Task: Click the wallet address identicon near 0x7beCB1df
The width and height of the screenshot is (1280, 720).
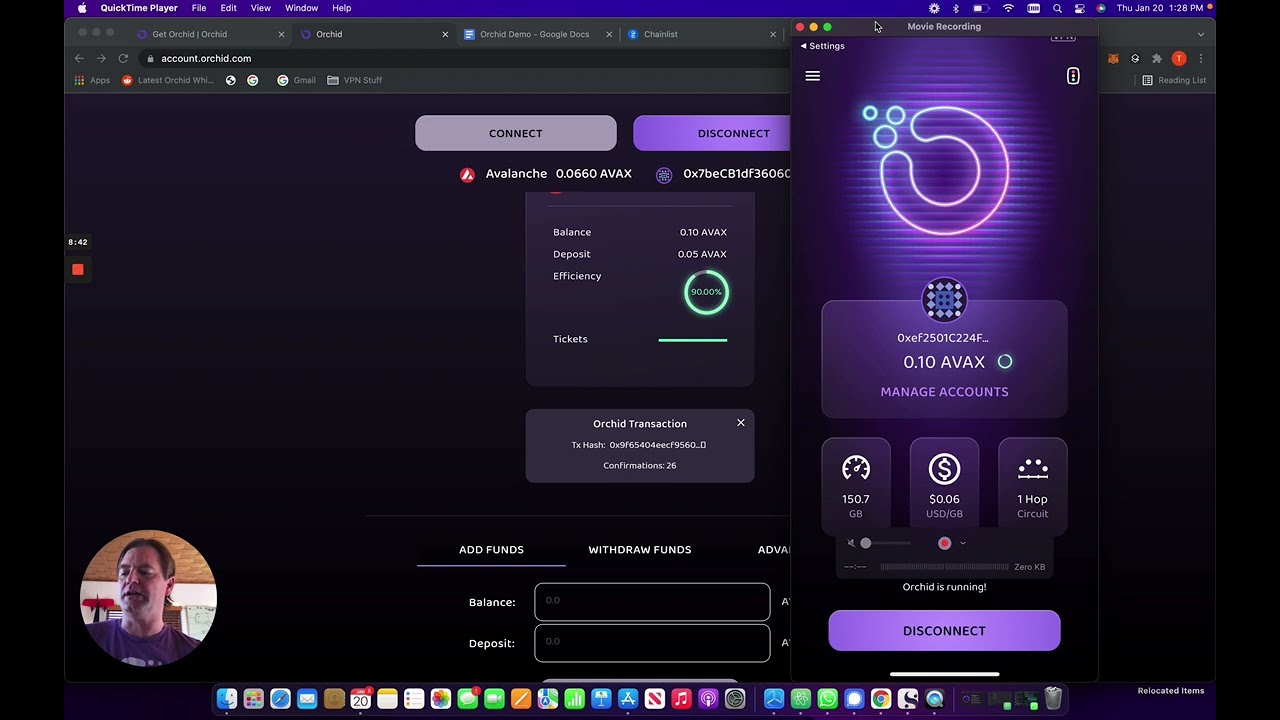Action: point(664,174)
